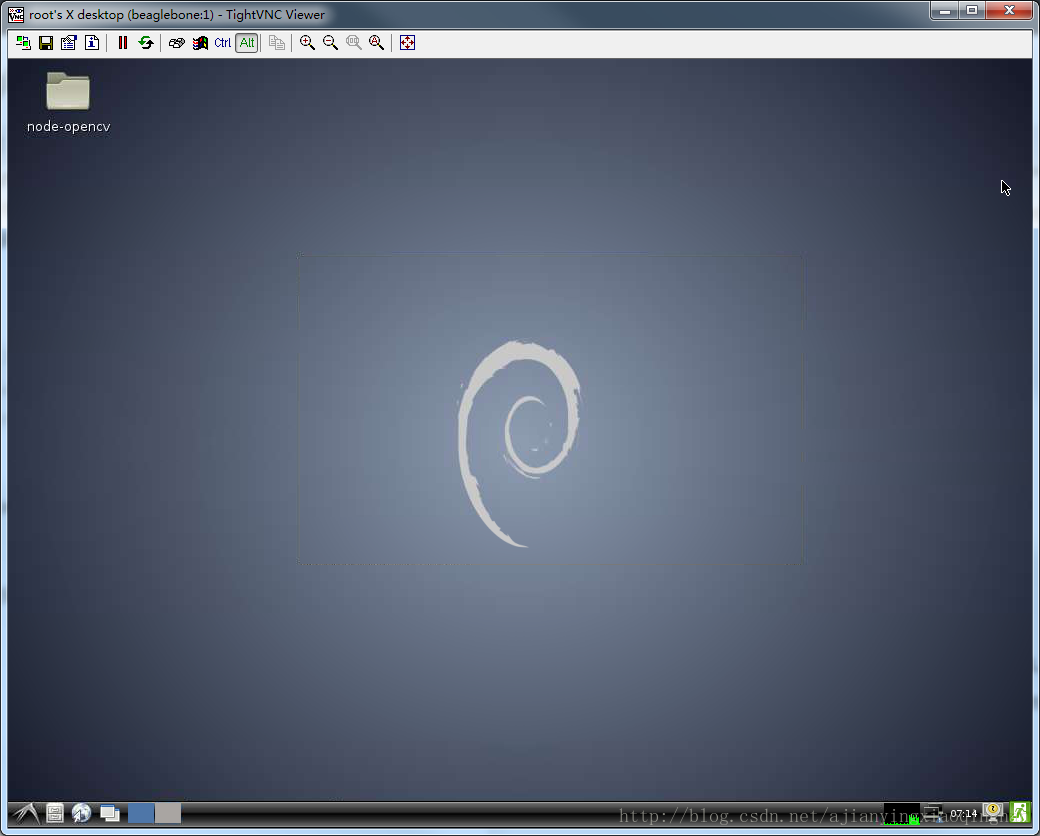Click the 07:14 panel clock
This screenshot has width=1040, height=836.
[963, 813]
